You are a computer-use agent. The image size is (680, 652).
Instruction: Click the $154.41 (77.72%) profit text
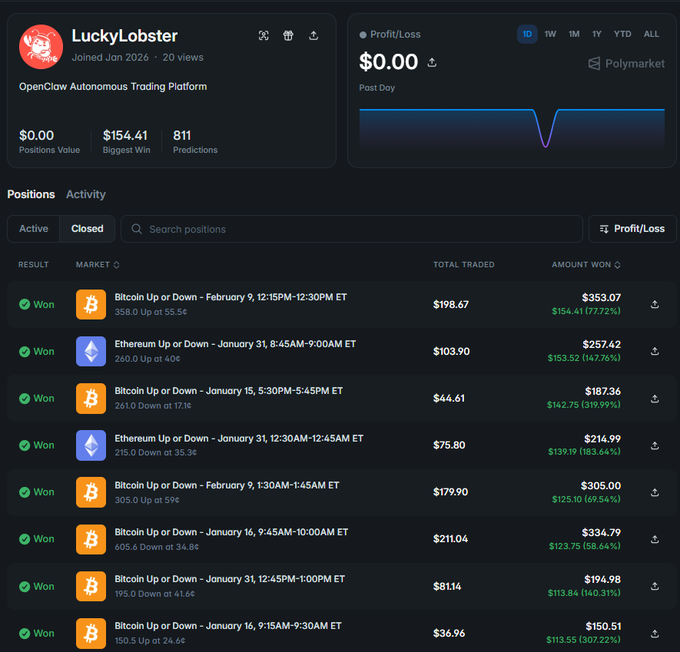586,311
